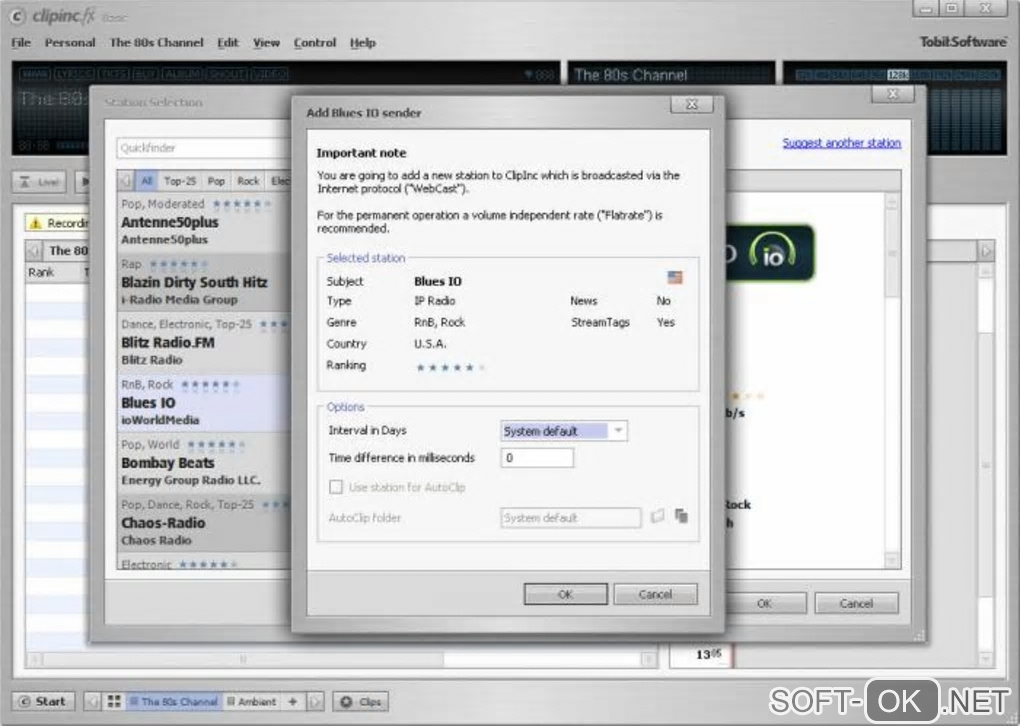Open the View menu
Screen dimensions: 1020x726
click(x=266, y=42)
